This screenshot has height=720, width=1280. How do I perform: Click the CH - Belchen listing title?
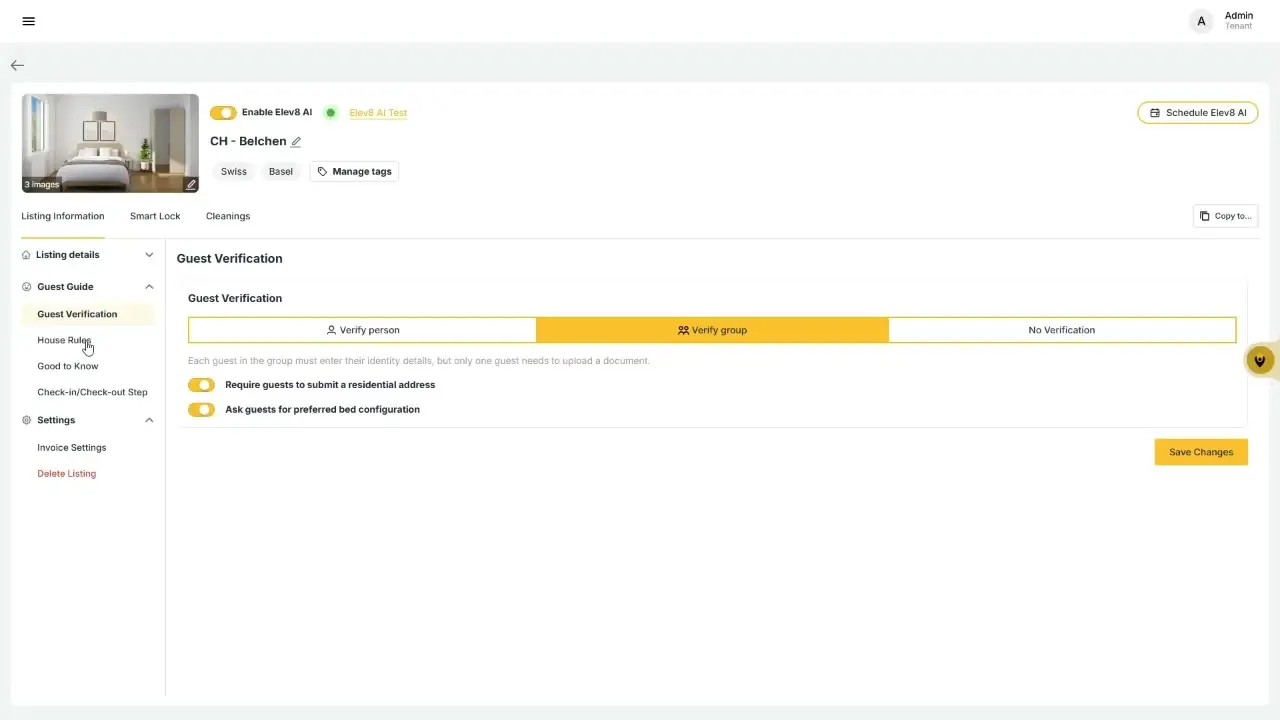[x=248, y=142]
